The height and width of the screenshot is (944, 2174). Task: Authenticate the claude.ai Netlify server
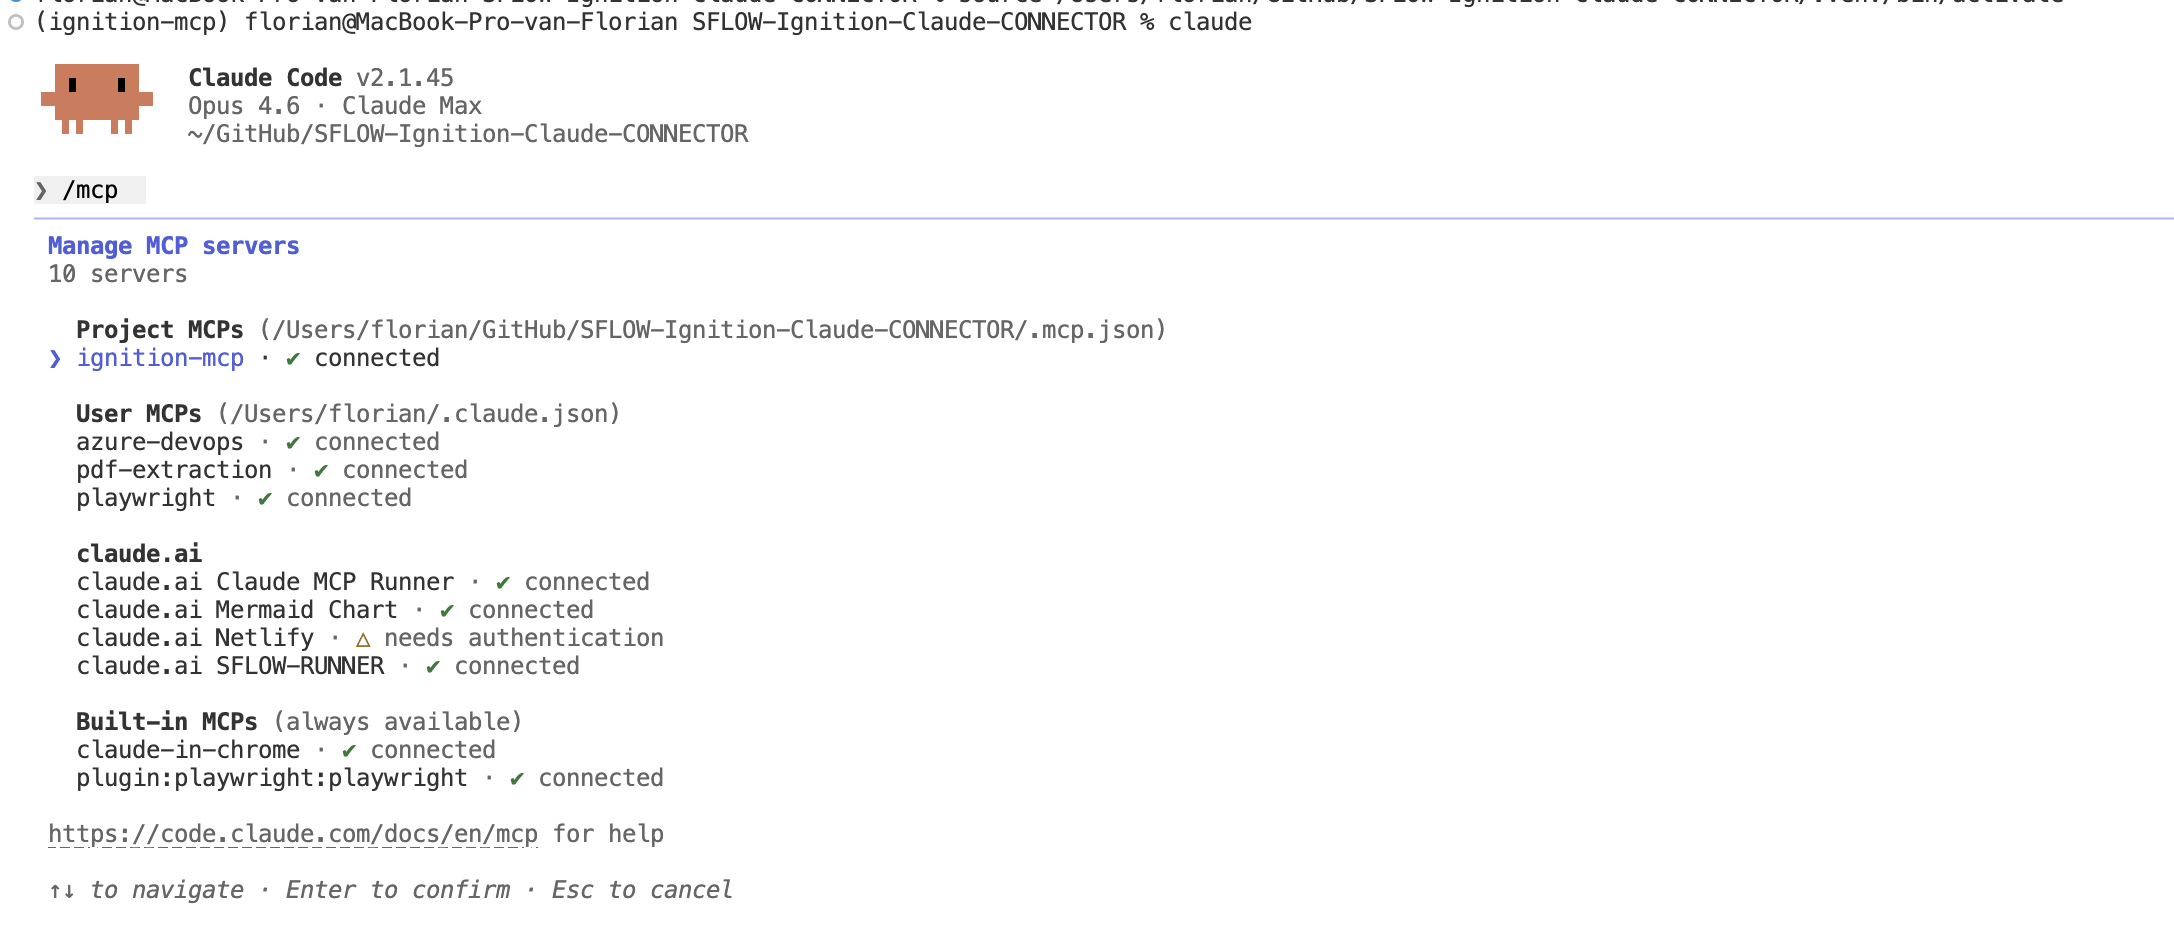[195, 638]
